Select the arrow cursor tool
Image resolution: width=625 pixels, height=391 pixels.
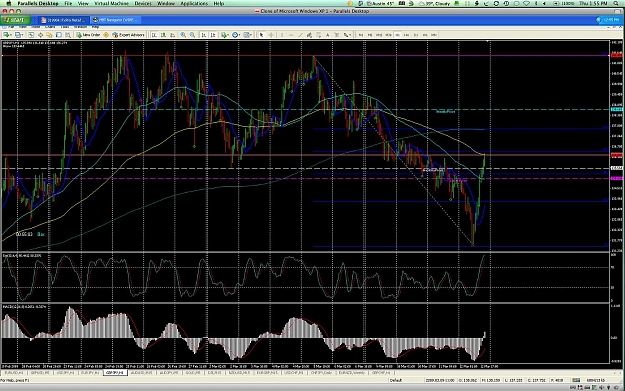pos(261,35)
